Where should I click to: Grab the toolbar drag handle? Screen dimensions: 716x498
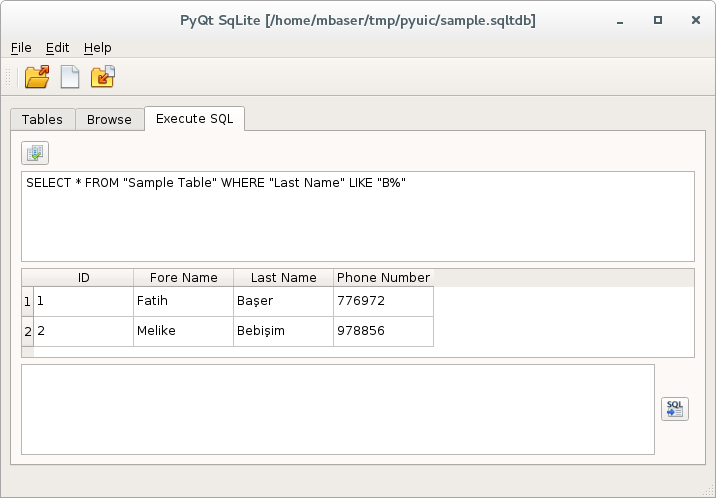tap(8, 77)
